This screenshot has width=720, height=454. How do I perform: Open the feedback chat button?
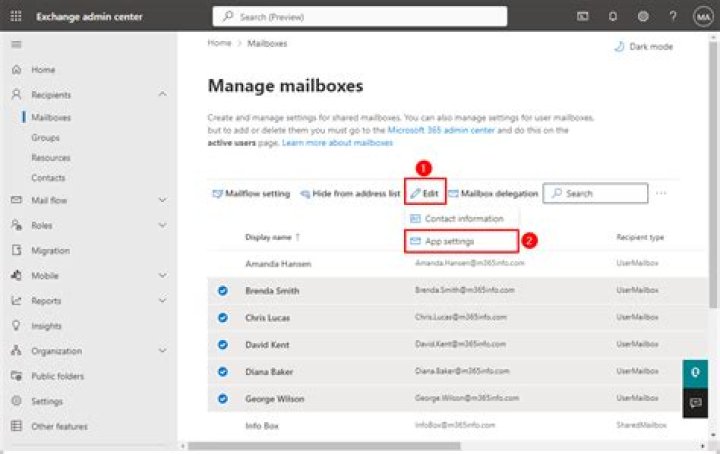pos(695,403)
